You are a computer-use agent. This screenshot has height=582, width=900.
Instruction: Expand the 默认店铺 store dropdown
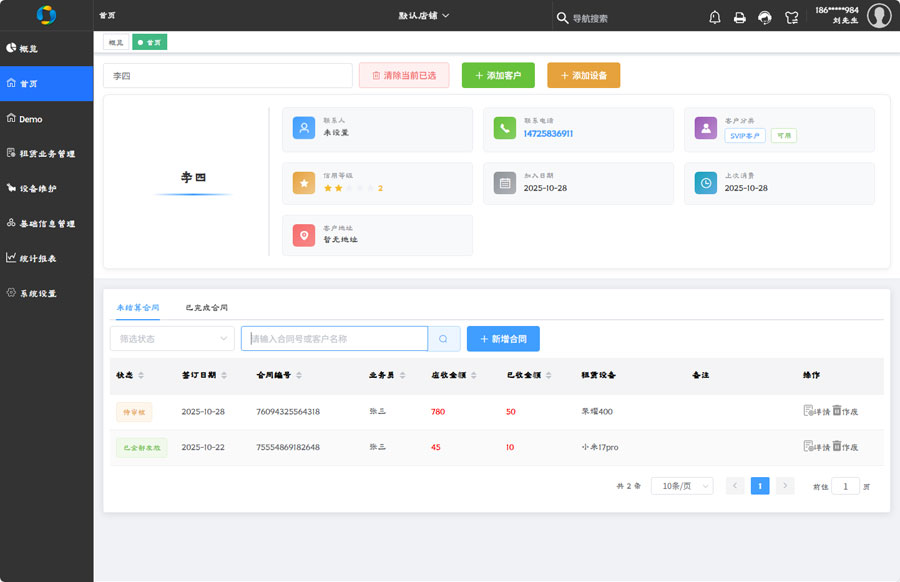(424, 16)
